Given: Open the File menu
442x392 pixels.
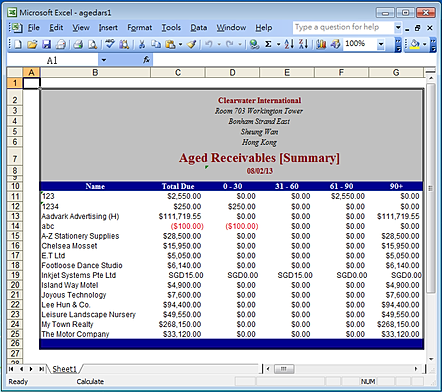Looking at the screenshot, I should (34, 27).
